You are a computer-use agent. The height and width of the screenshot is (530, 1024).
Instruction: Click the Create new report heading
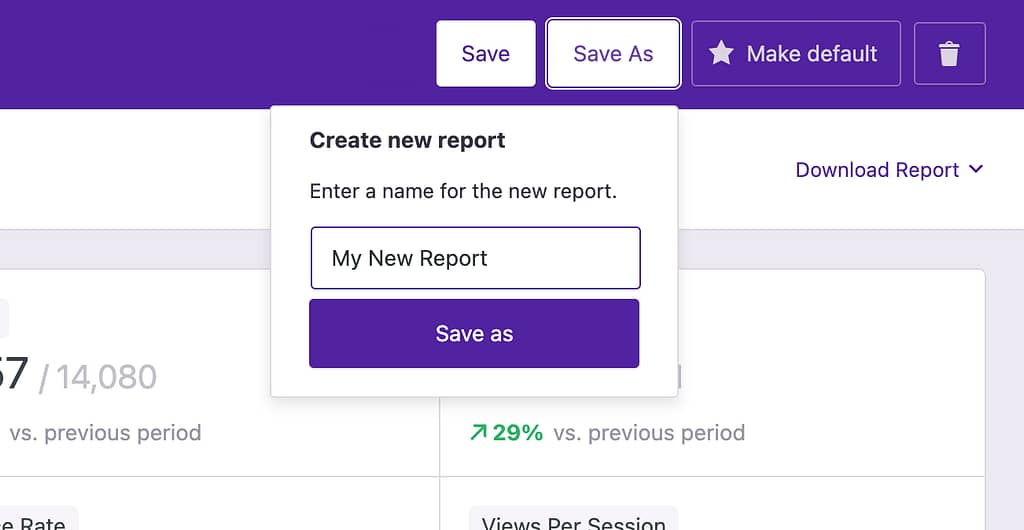(408, 140)
